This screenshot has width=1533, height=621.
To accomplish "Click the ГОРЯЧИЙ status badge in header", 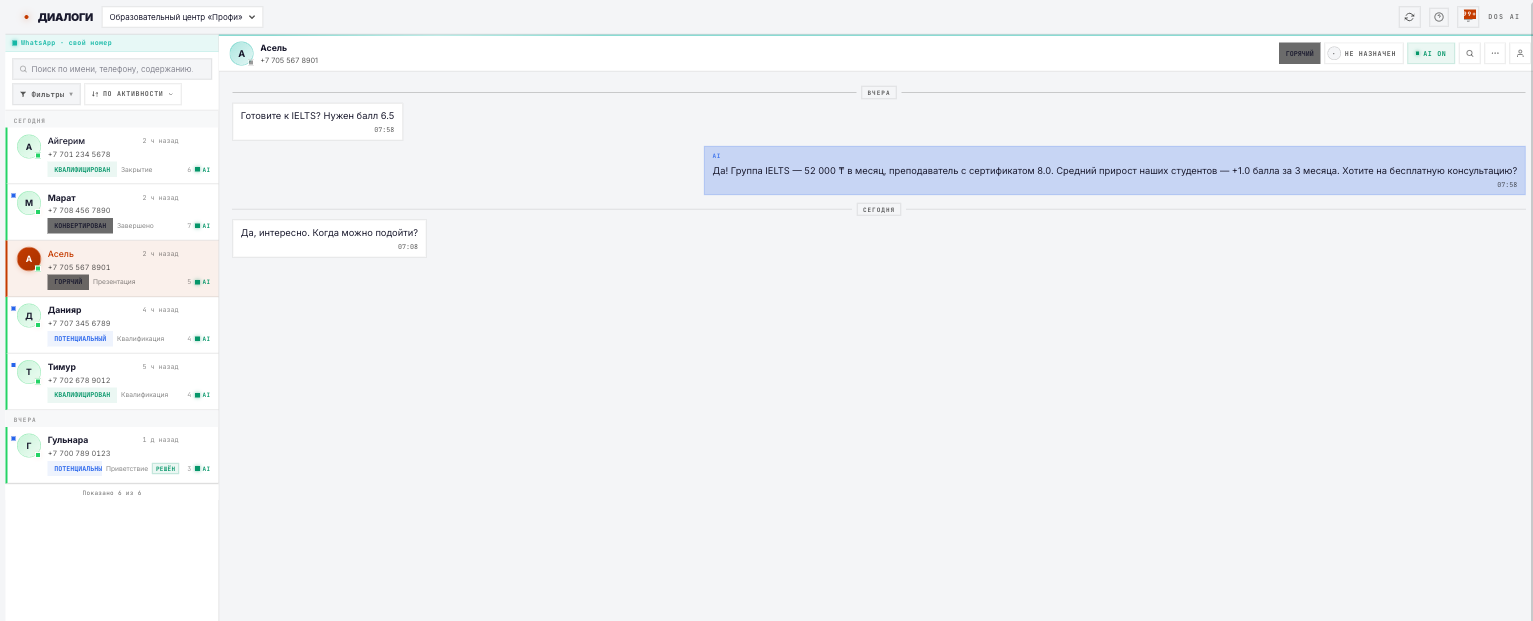I will (x=1300, y=53).
